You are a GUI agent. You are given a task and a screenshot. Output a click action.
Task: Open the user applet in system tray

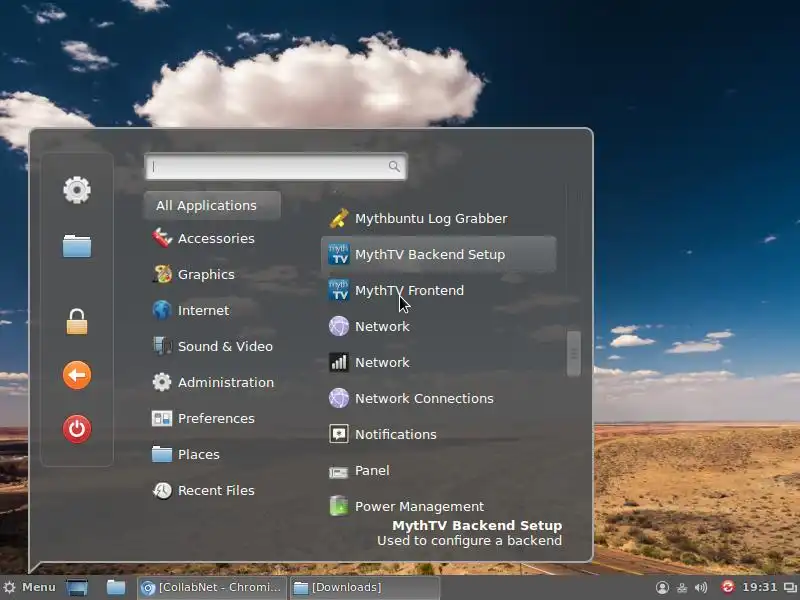[x=662, y=588]
